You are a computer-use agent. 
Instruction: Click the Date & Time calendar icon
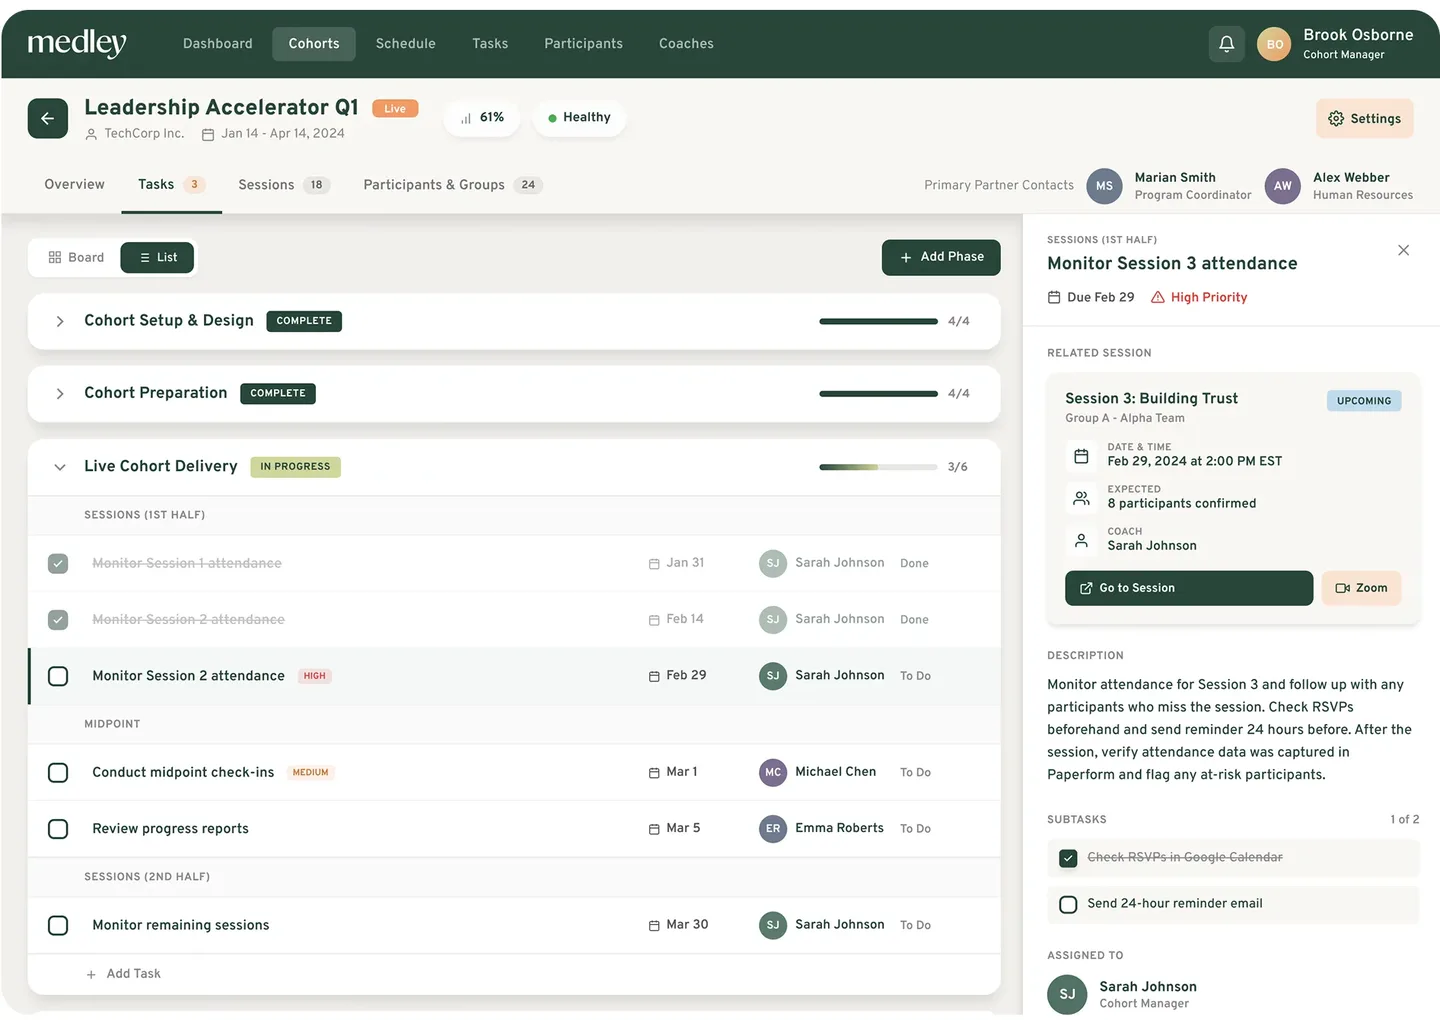pos(1081,456)
